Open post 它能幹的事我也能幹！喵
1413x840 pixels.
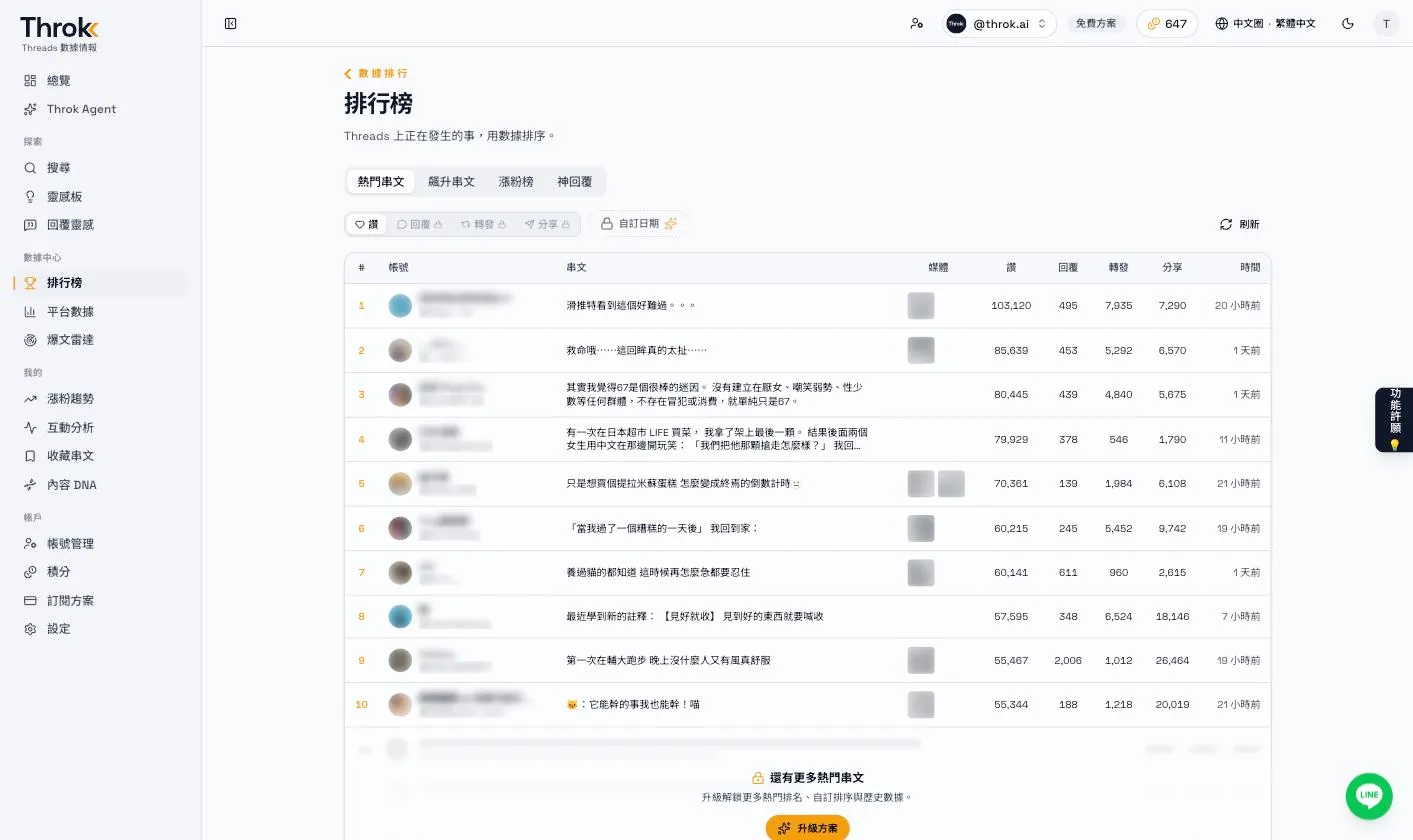click(633, 705)
